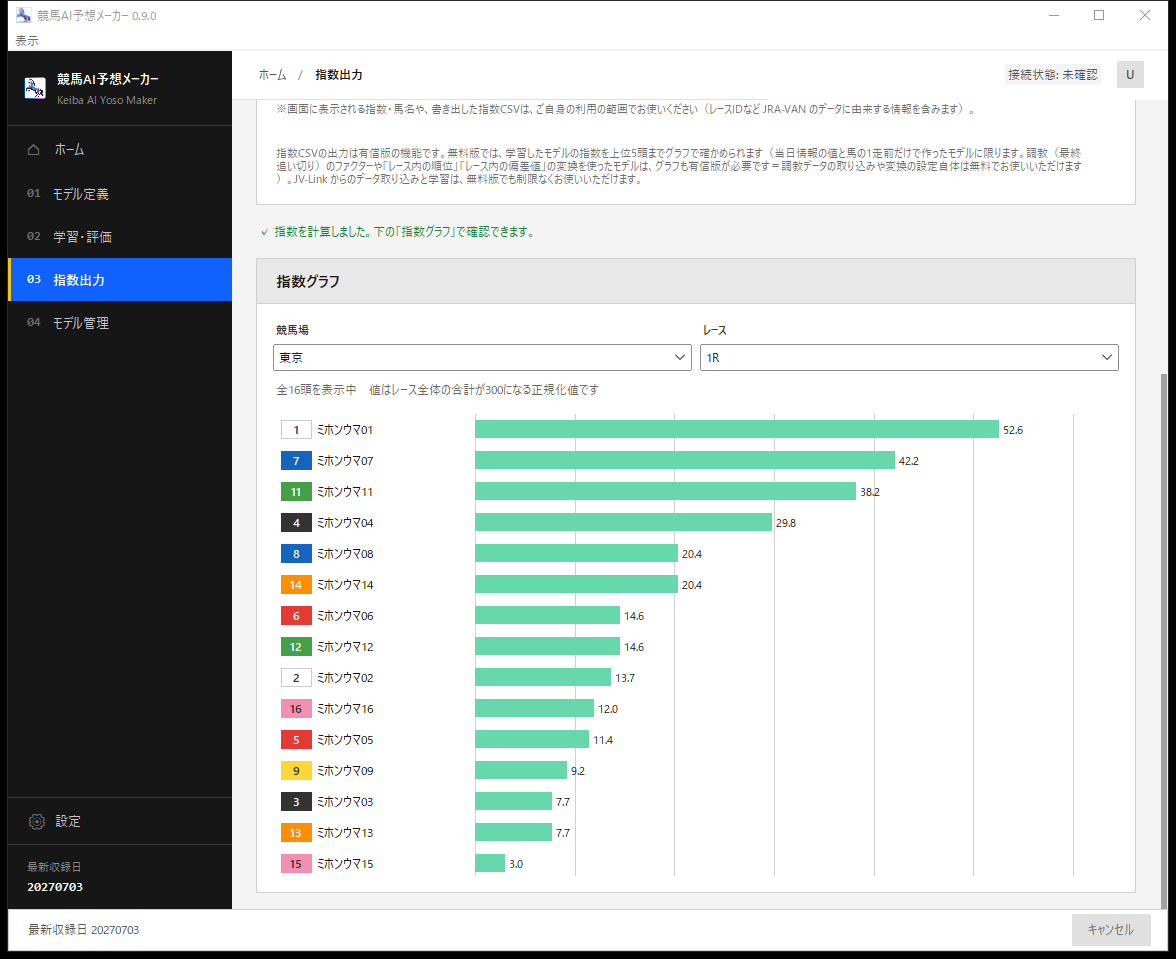This screenshot has height=959, width=1176.
Task: Go to 04 モデル管理 page
Action: point(120,323)
